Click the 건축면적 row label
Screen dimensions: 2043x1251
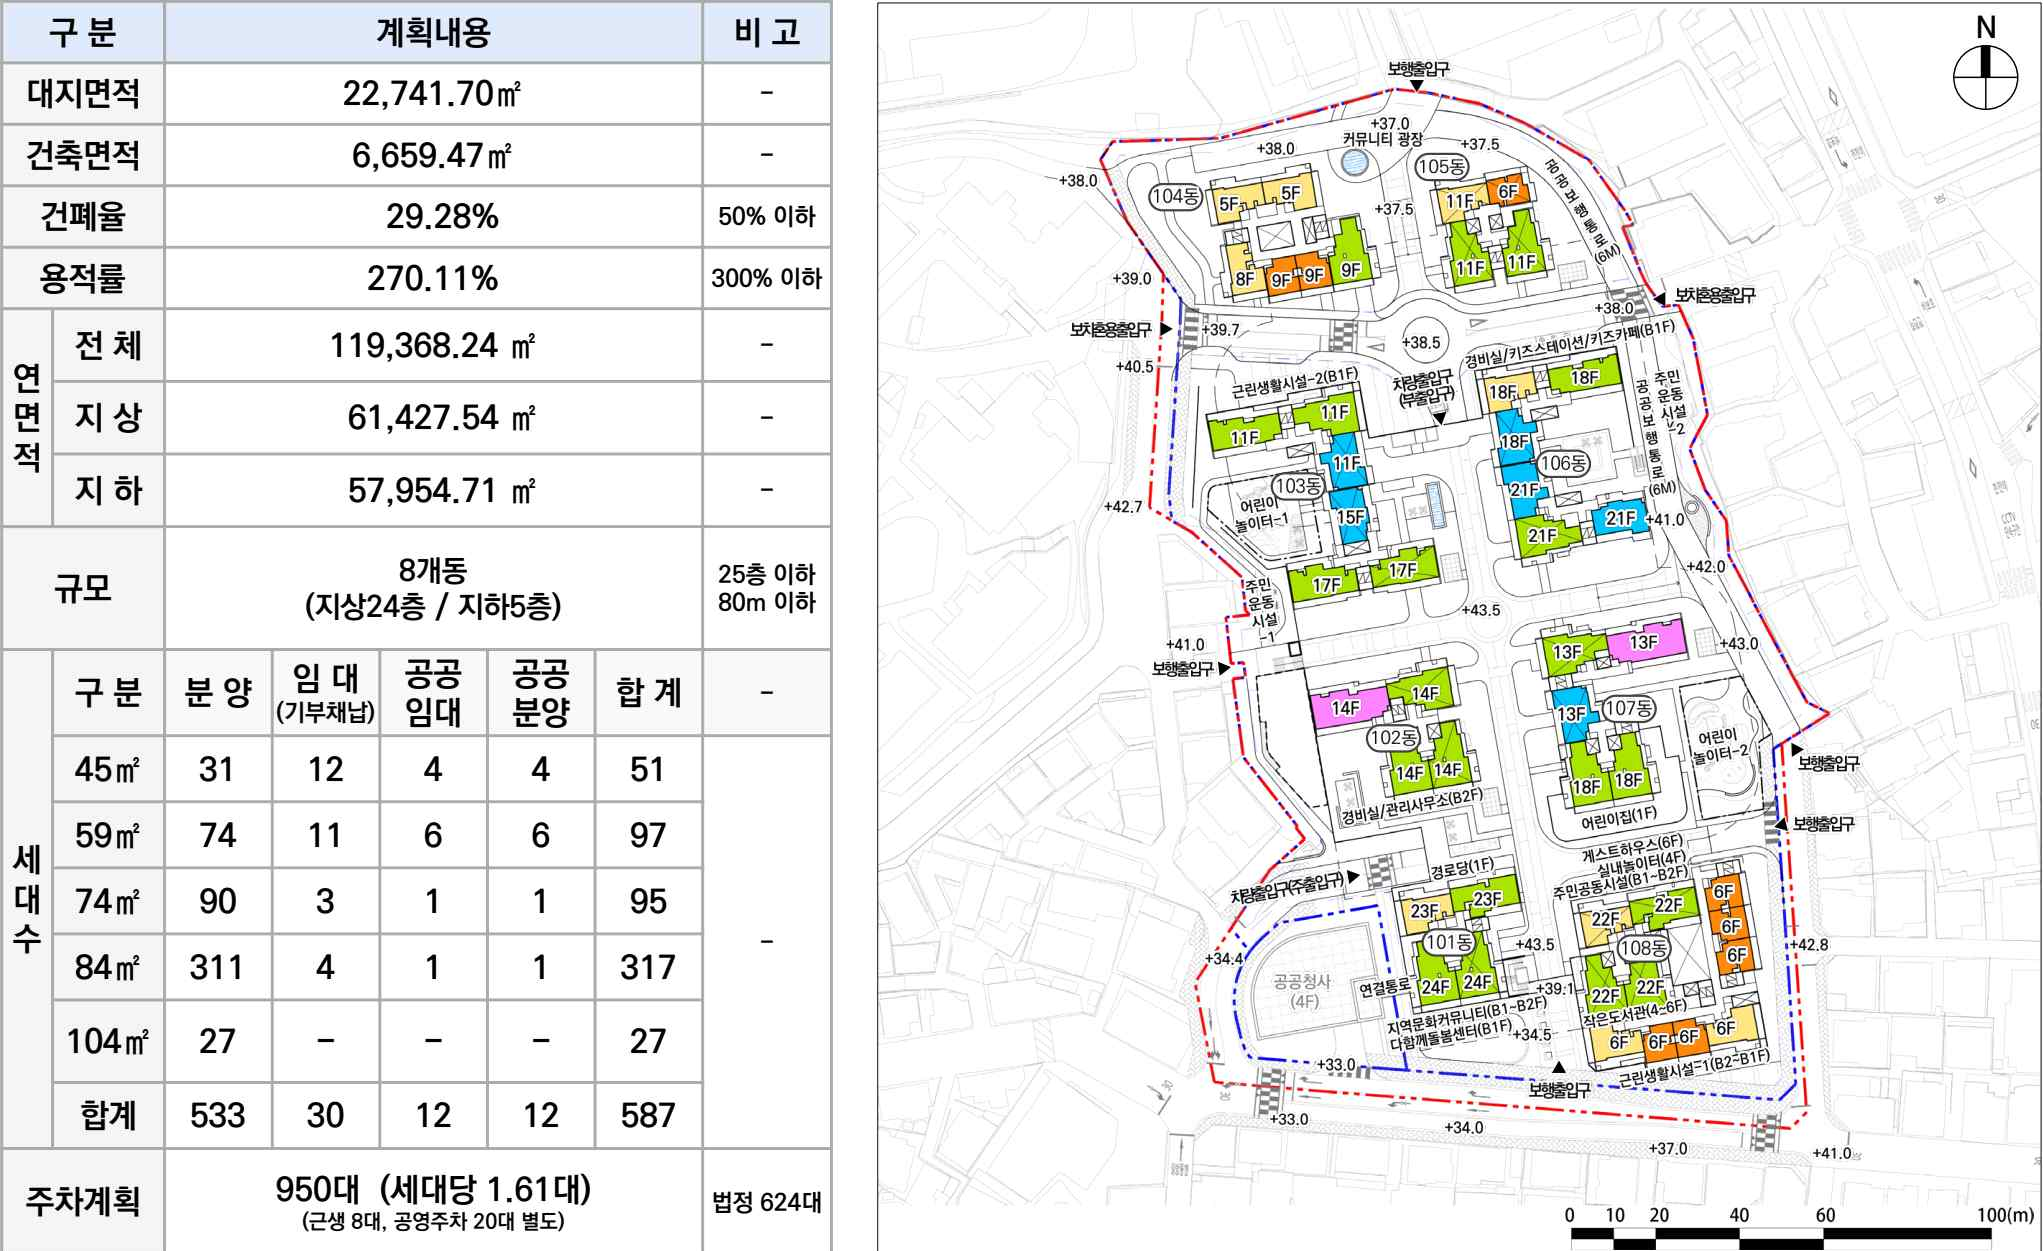point(83,155)
